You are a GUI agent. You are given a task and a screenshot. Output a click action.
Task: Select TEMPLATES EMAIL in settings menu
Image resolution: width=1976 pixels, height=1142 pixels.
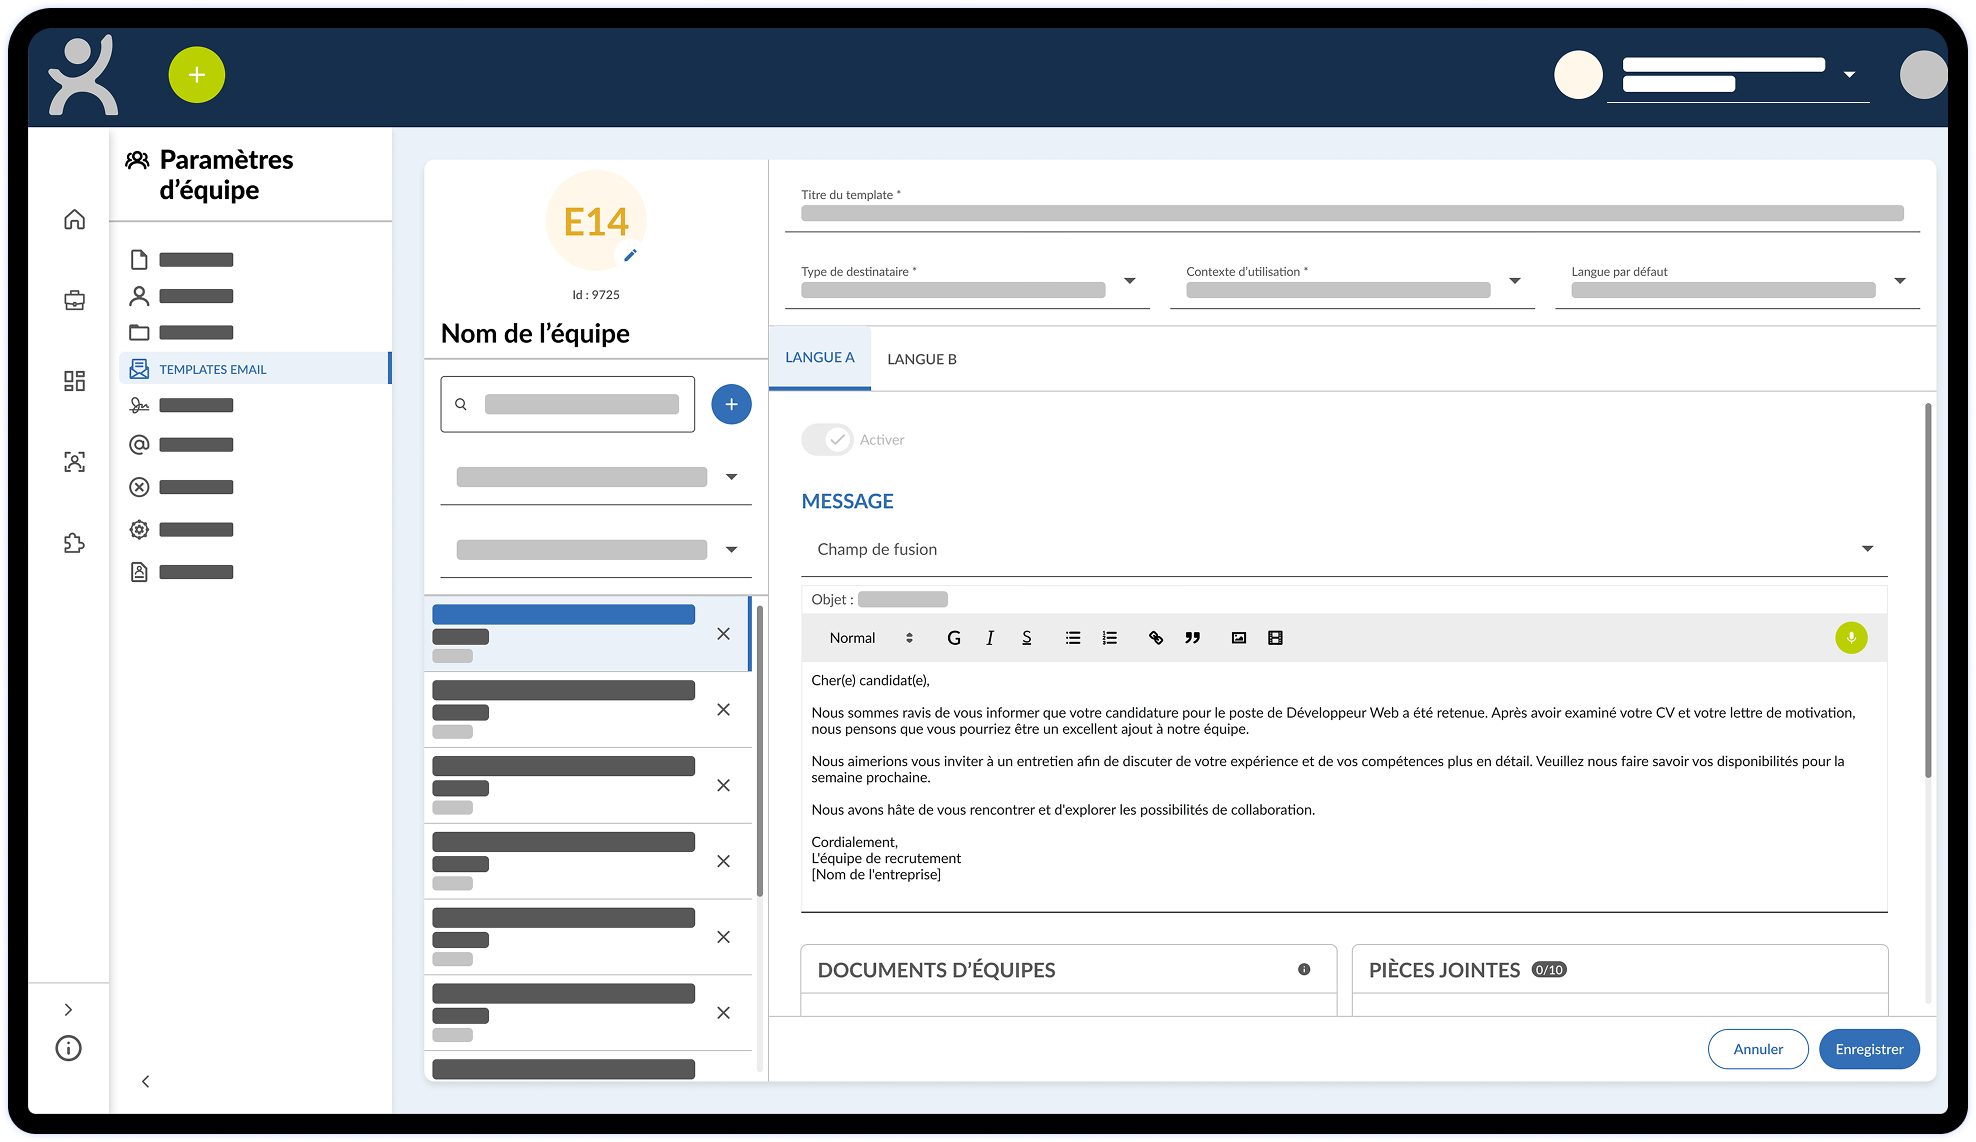(213, 369)
